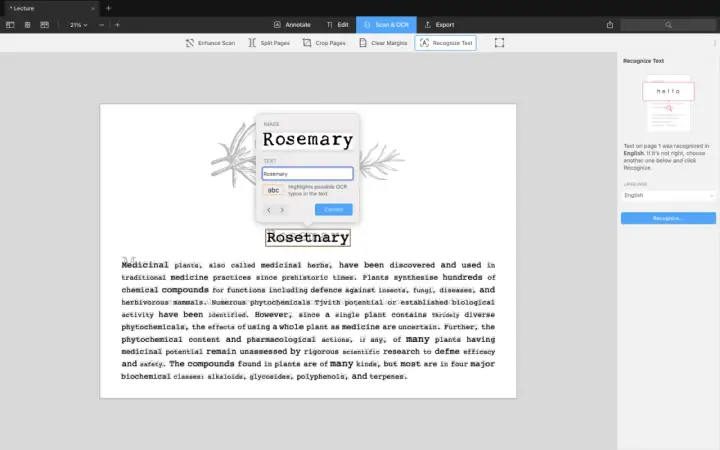Toggle abc OCR typo highlighting

(x=273, y=190)
